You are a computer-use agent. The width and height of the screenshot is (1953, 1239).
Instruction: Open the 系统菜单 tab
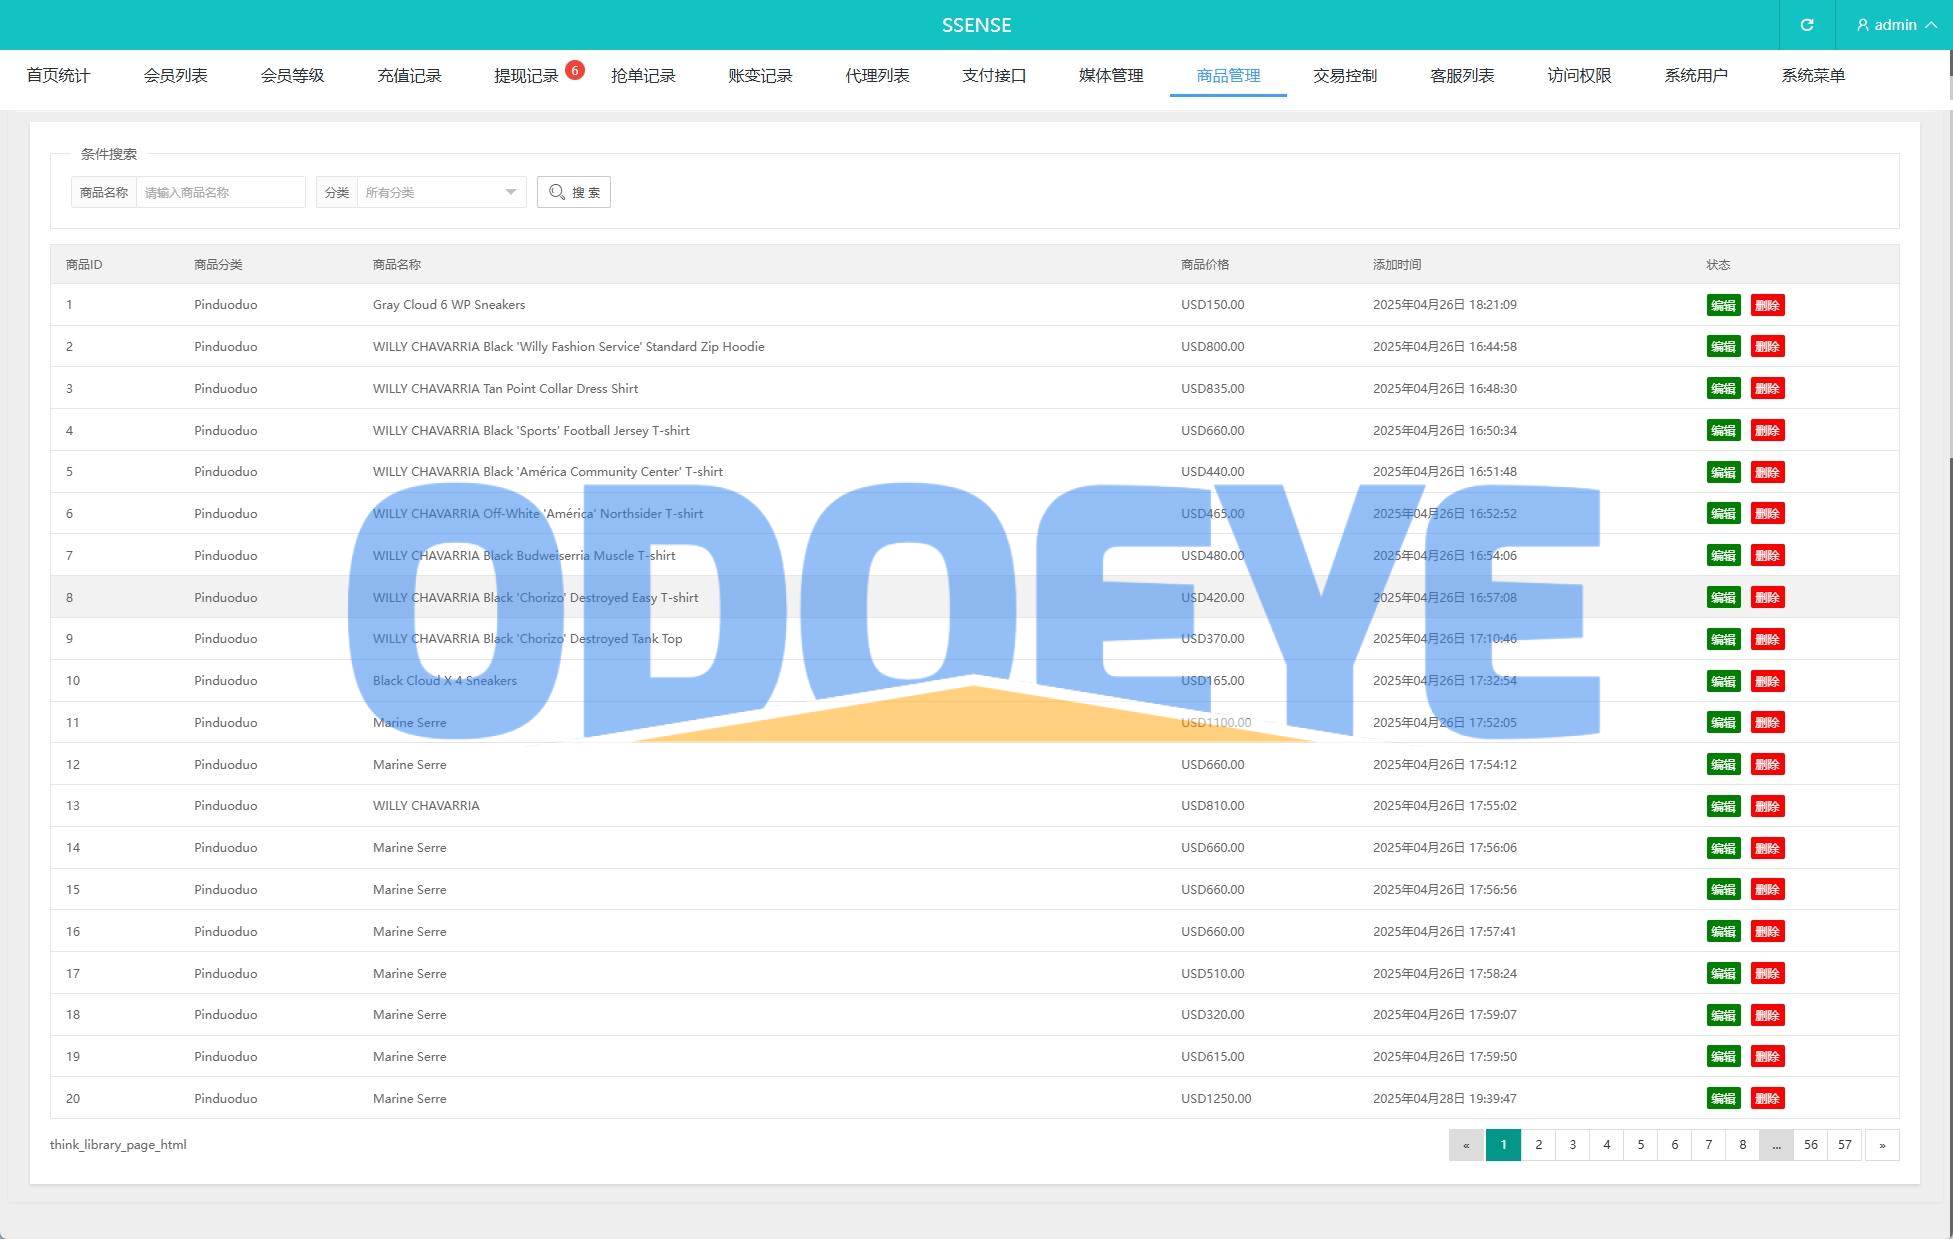(1812, 76)
